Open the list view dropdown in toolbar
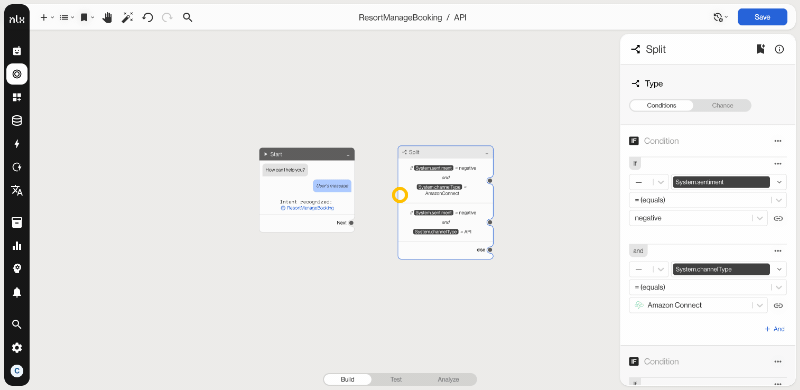 click(67, 17)
